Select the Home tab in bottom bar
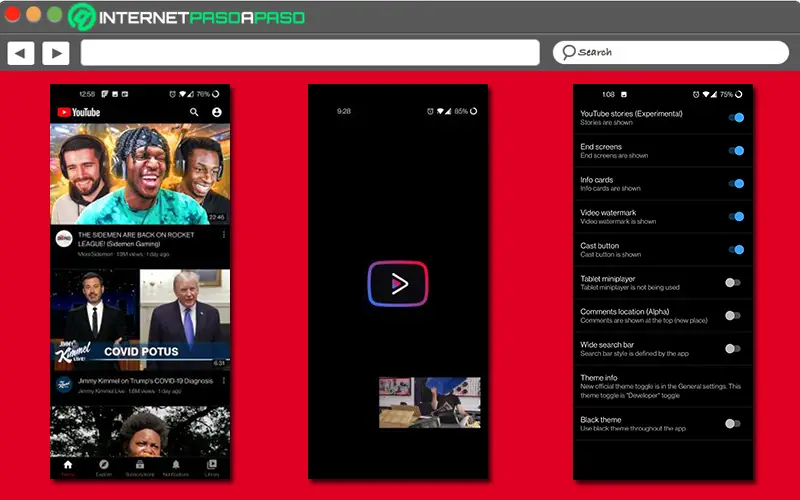 point(68,468)
